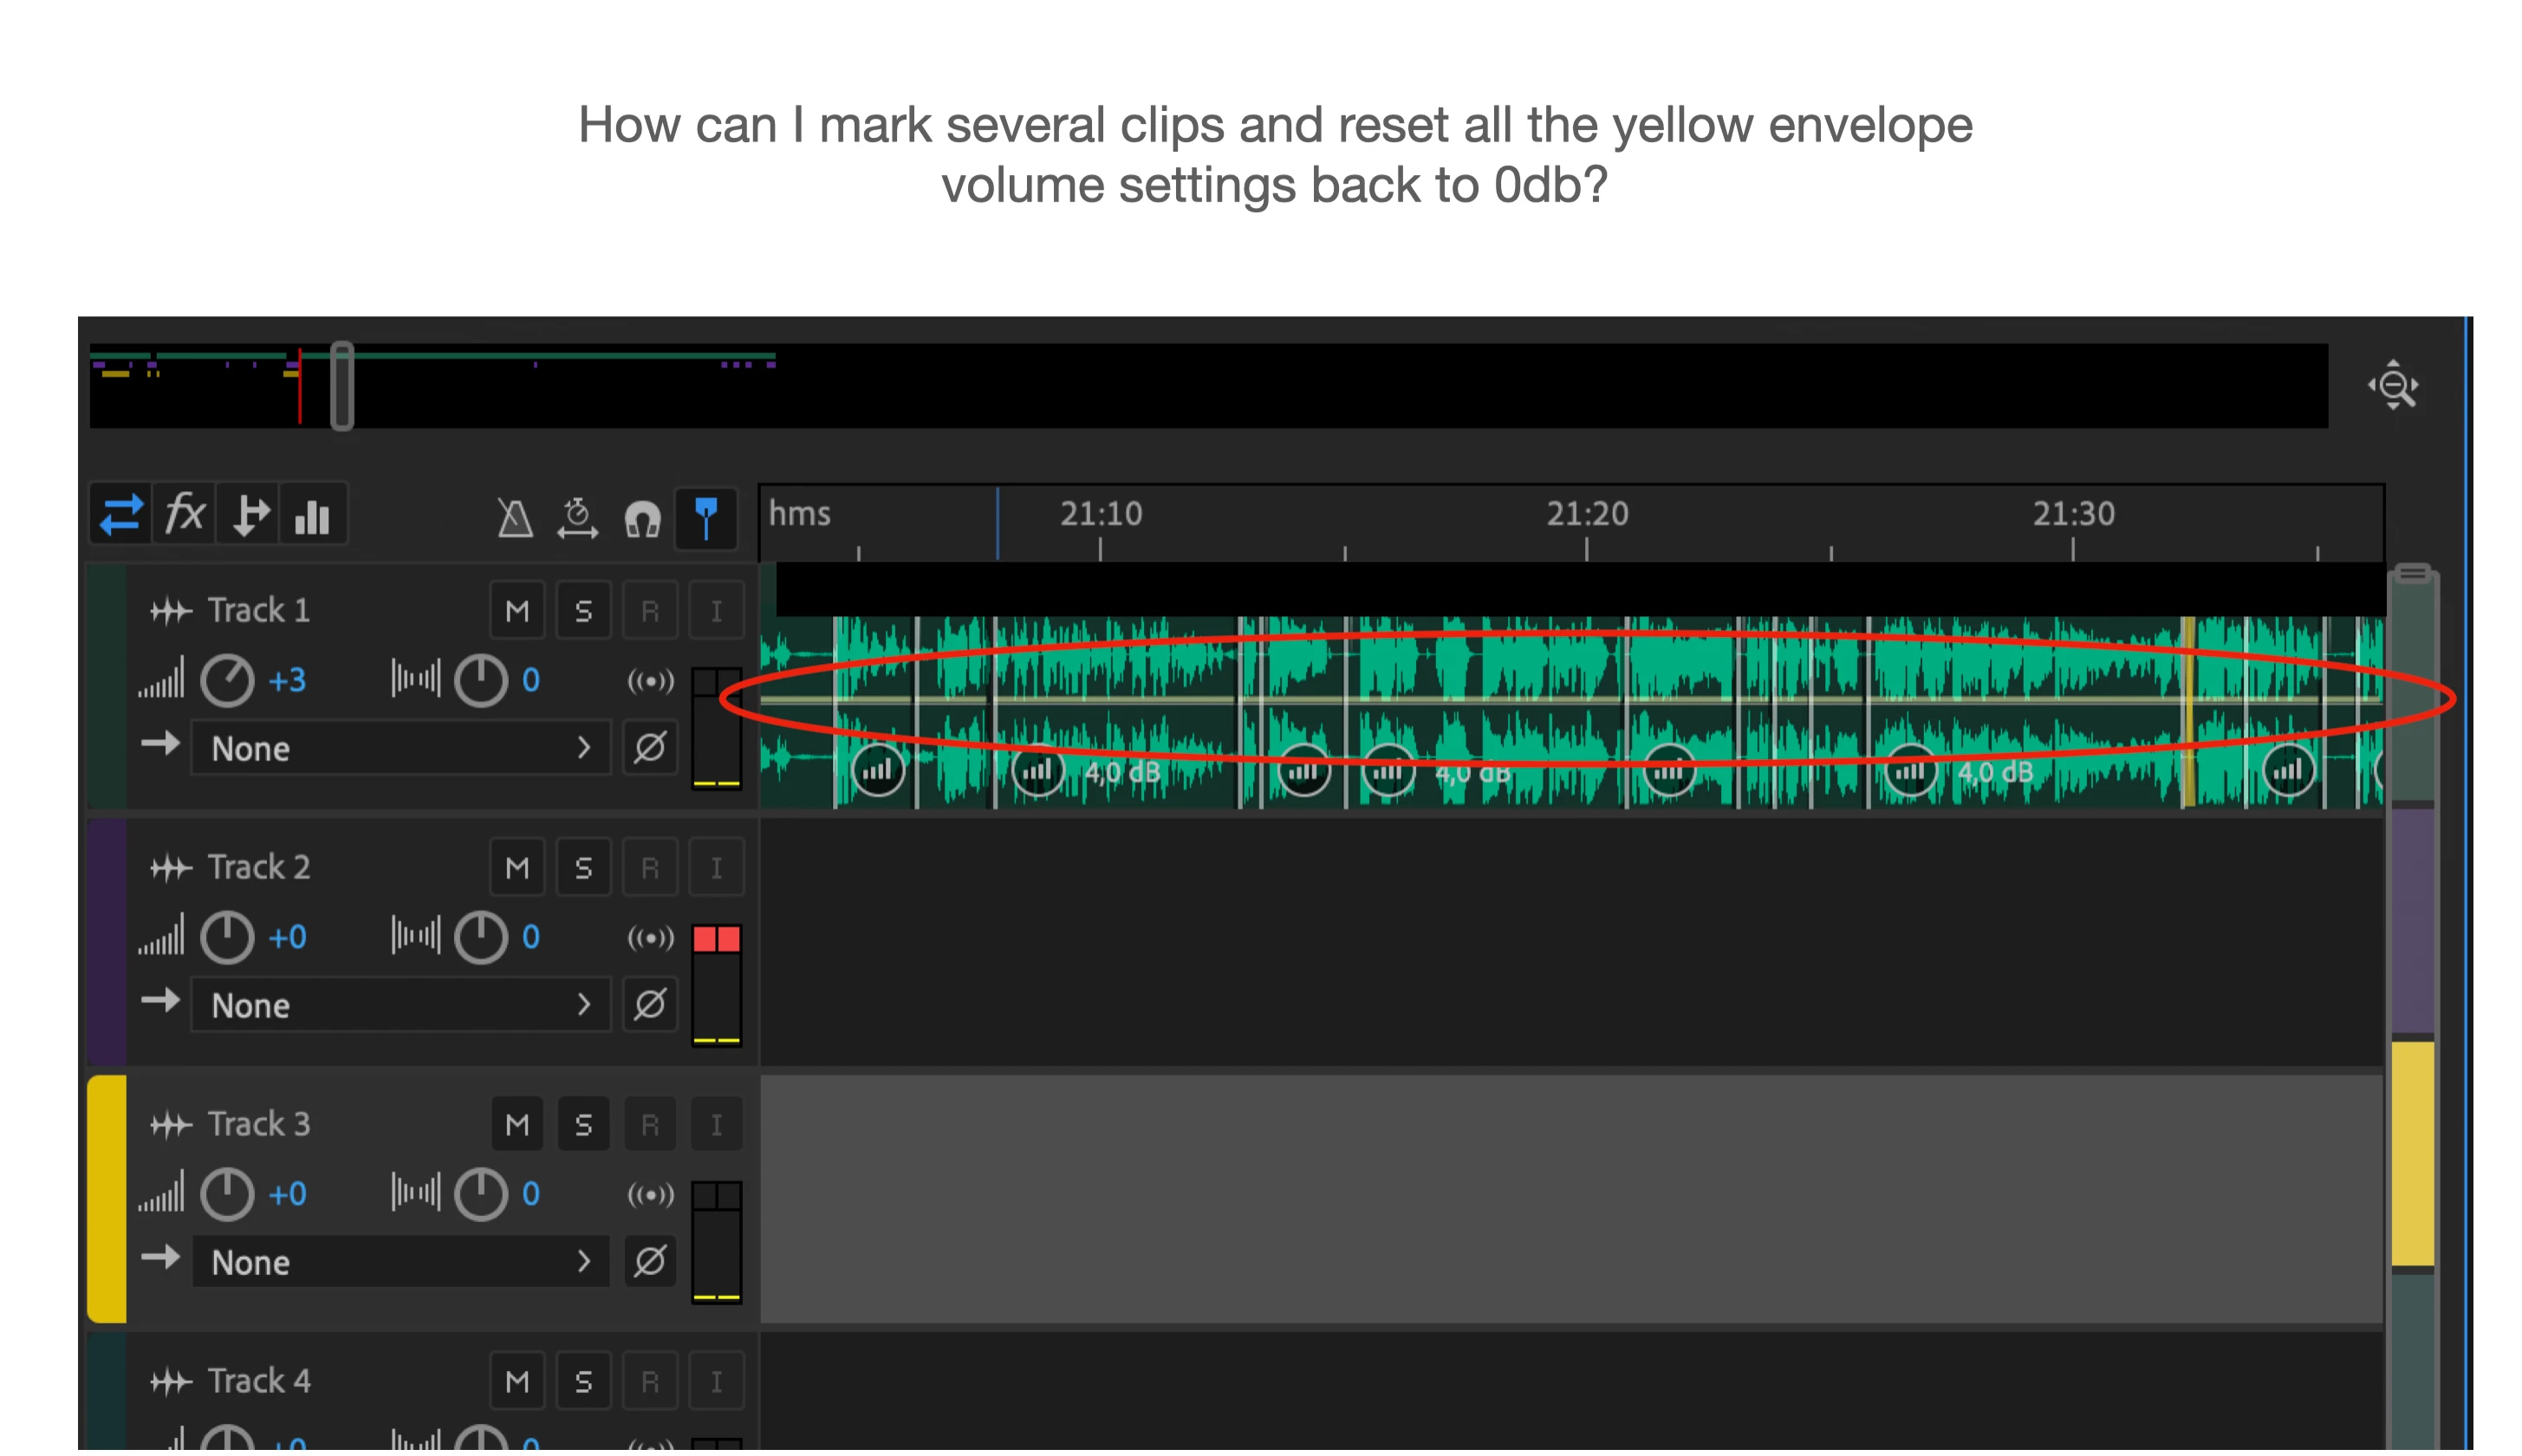Screen dimensions: 2522x1456
Task: Show the Sends view icon
Action: point(249,516)
